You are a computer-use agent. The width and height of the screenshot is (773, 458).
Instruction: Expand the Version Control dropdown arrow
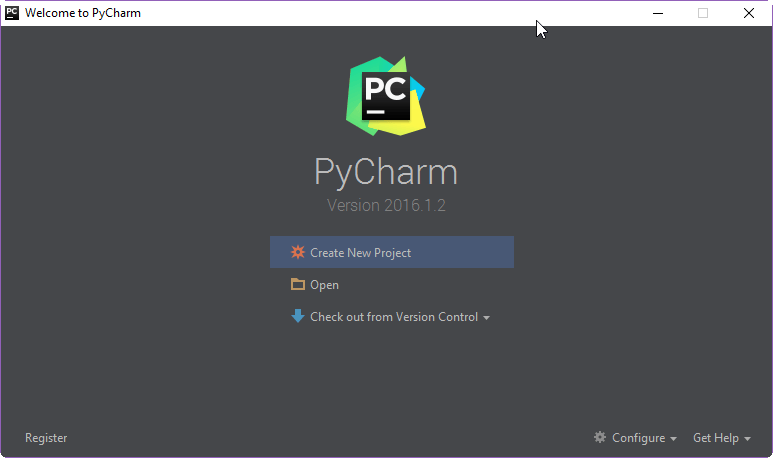coord(487,318)
